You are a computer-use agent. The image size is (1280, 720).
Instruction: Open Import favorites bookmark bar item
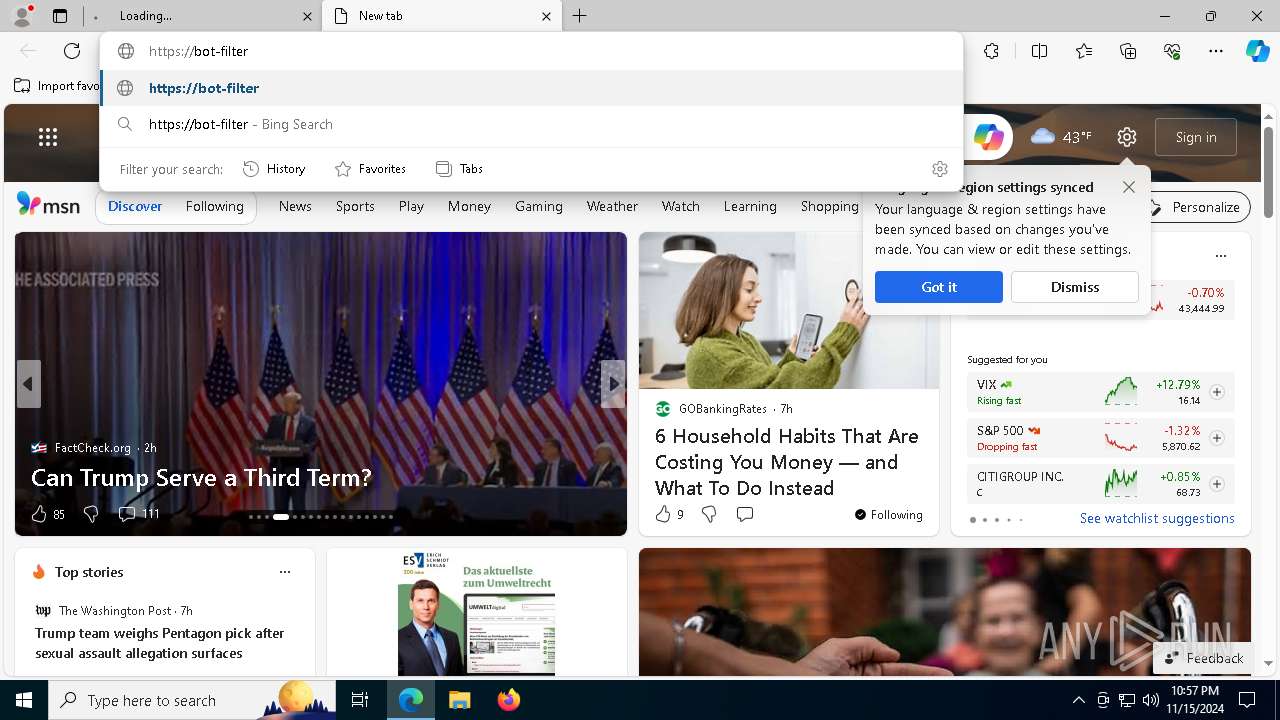click(x=56, y=86)
